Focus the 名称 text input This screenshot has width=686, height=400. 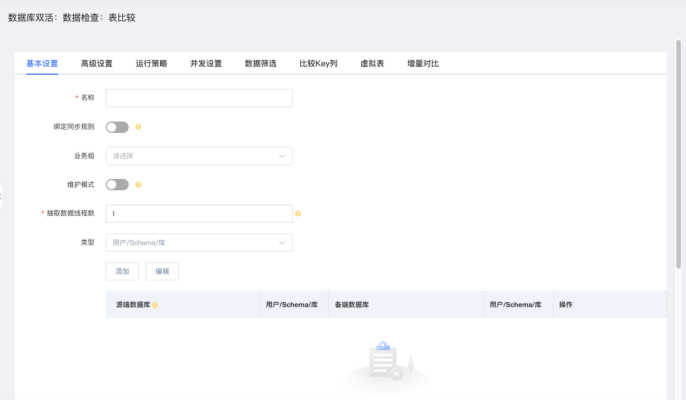click(x=199, y=98)
